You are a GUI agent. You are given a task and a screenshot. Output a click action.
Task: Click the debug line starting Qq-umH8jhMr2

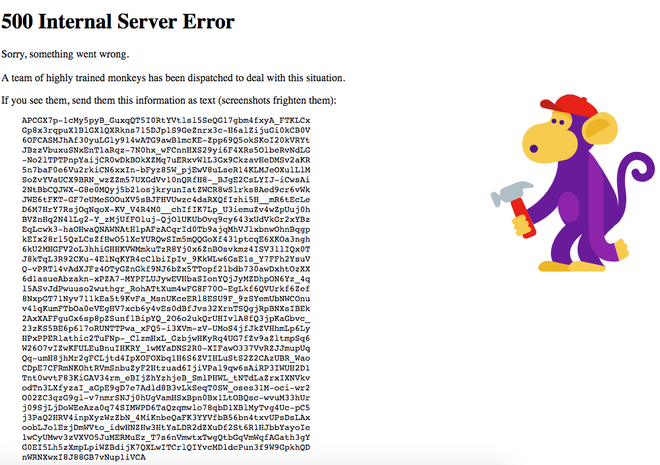(166, 358)
